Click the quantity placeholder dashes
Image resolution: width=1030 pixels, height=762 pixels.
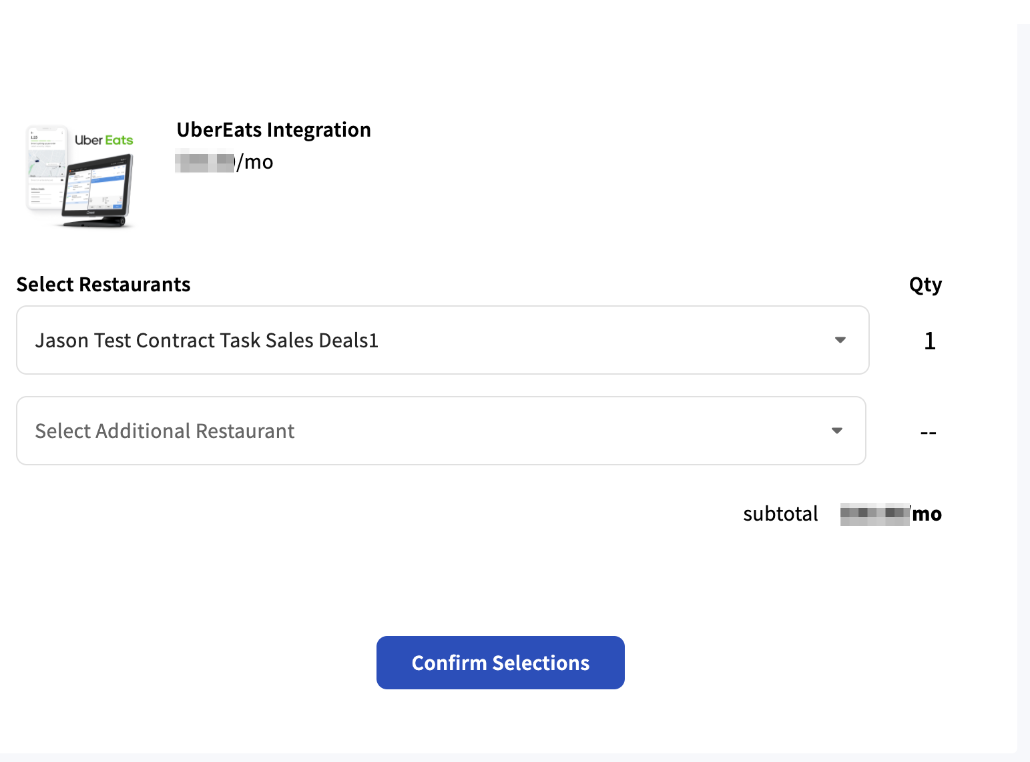pos(928,432)
